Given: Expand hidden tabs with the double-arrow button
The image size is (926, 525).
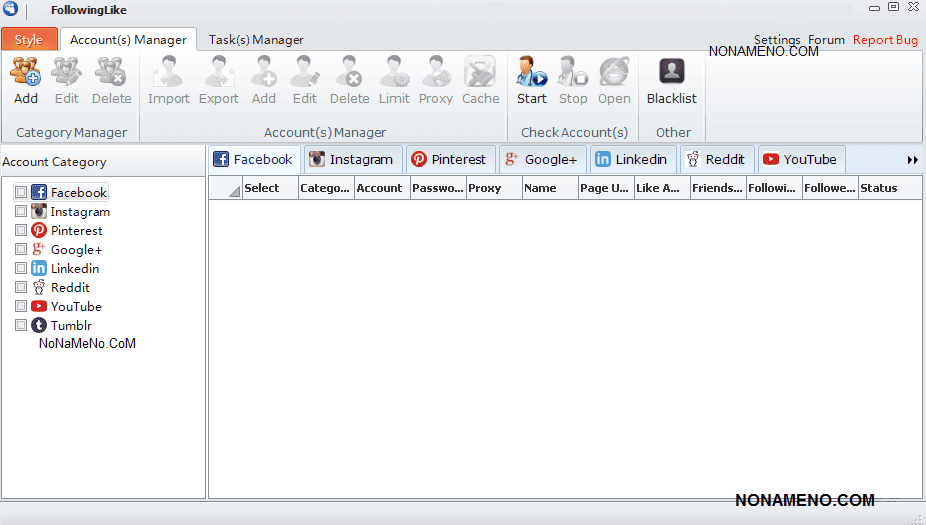Looking at the screenshot, I should [x=912, y=160].
